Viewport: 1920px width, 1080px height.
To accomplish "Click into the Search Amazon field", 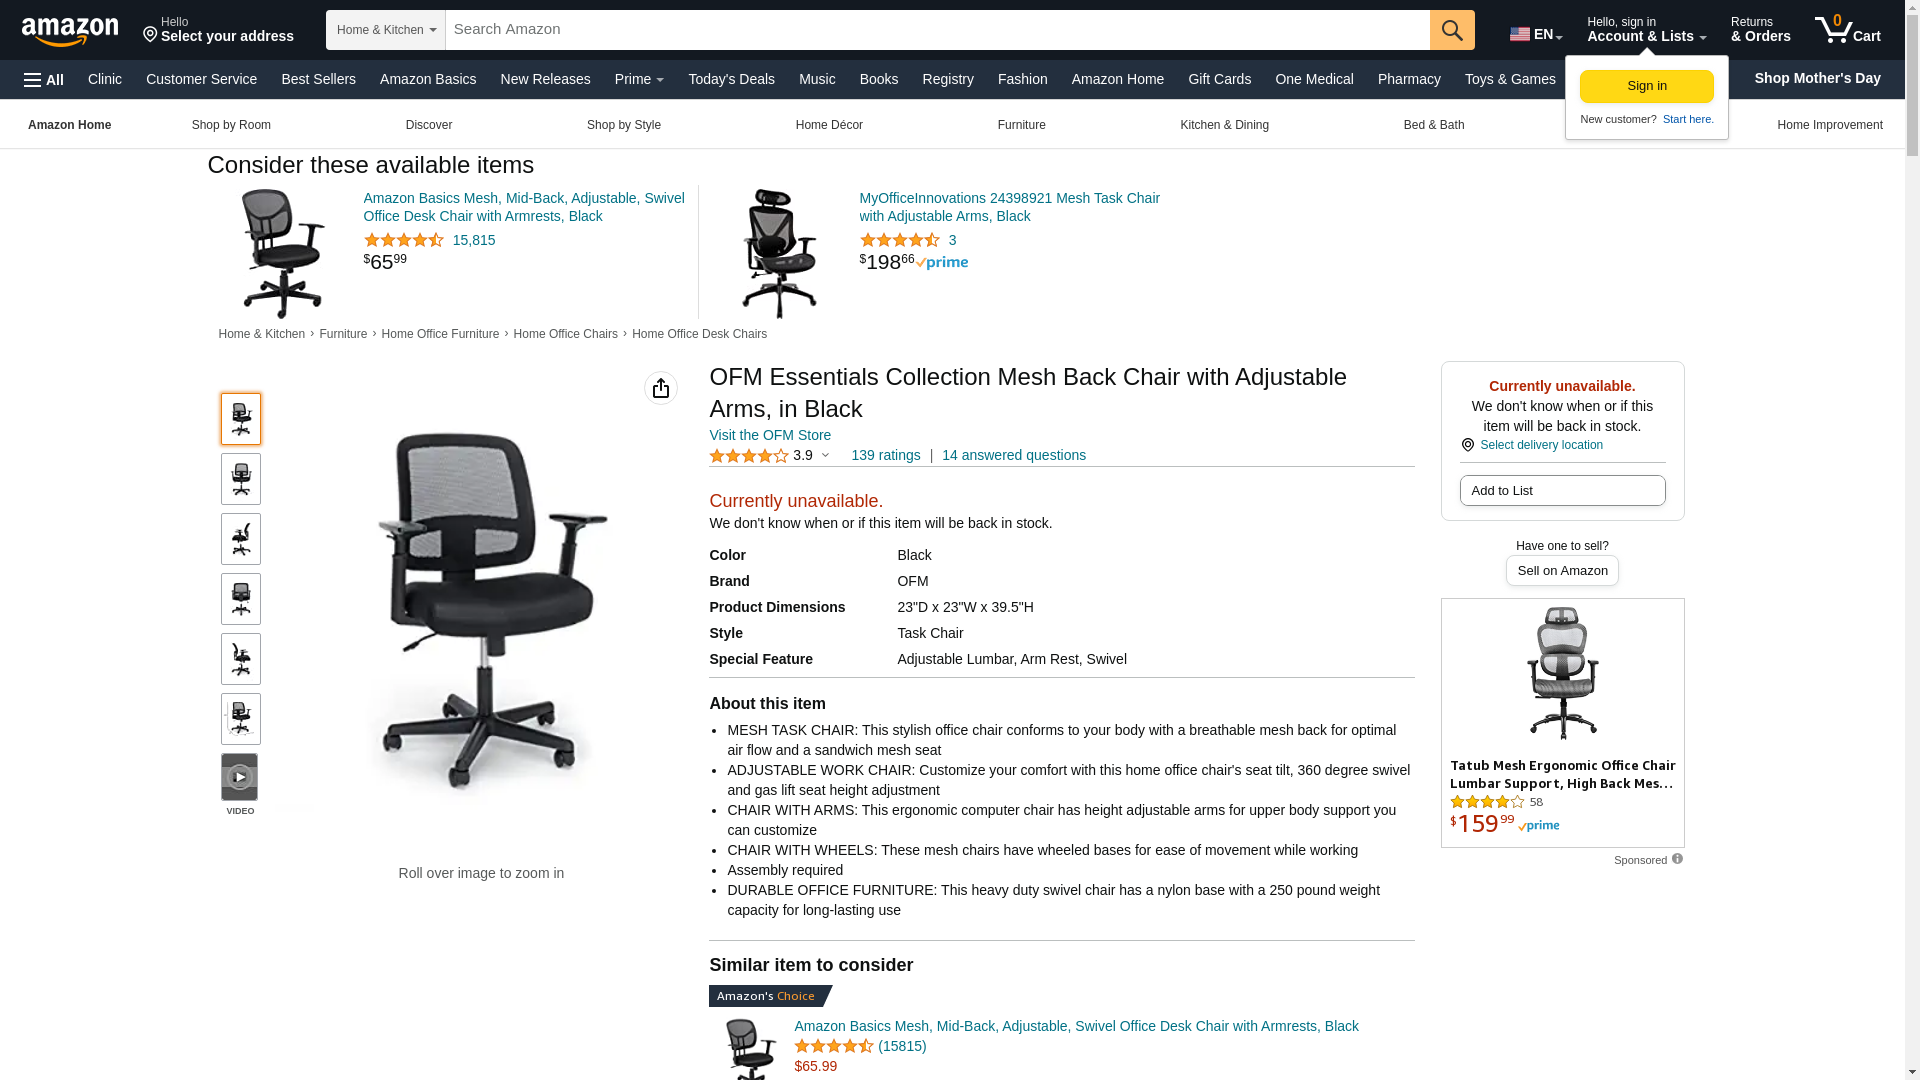I will (937, 30).
